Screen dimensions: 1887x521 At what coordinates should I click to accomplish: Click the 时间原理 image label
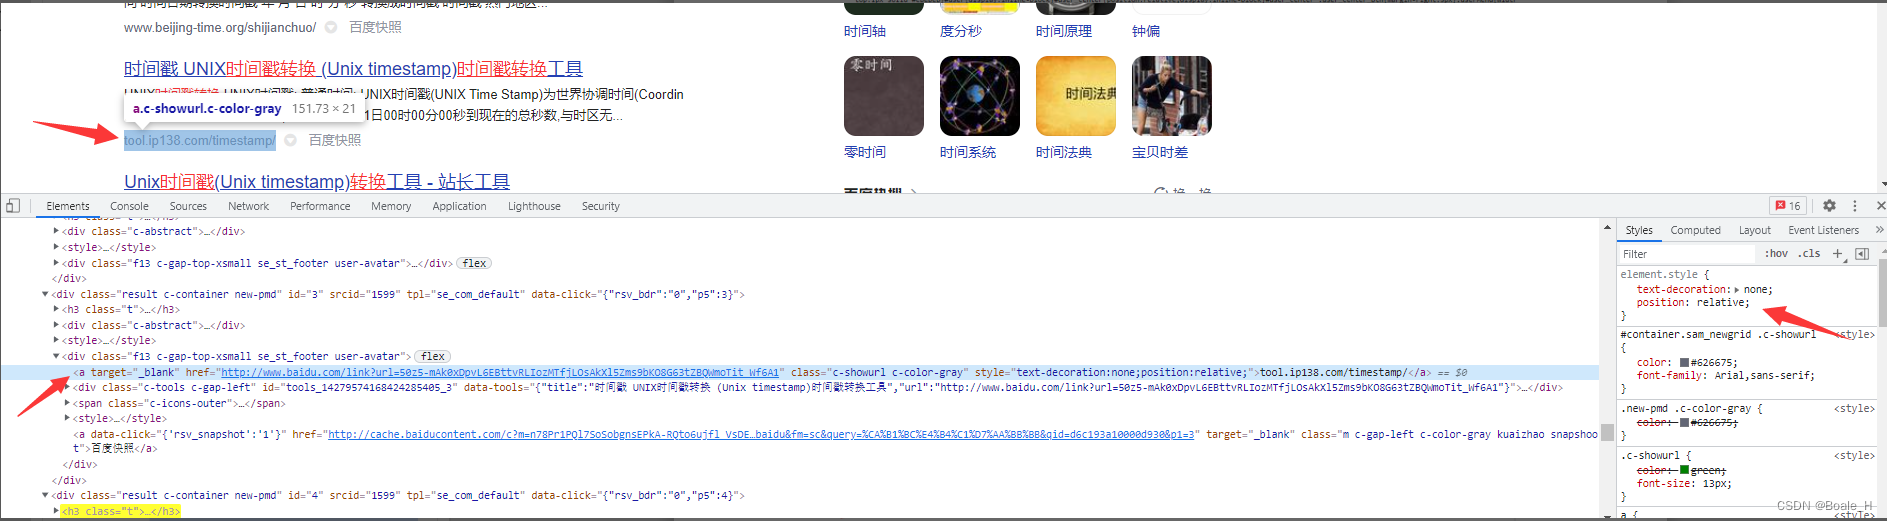click(1064, 31)
